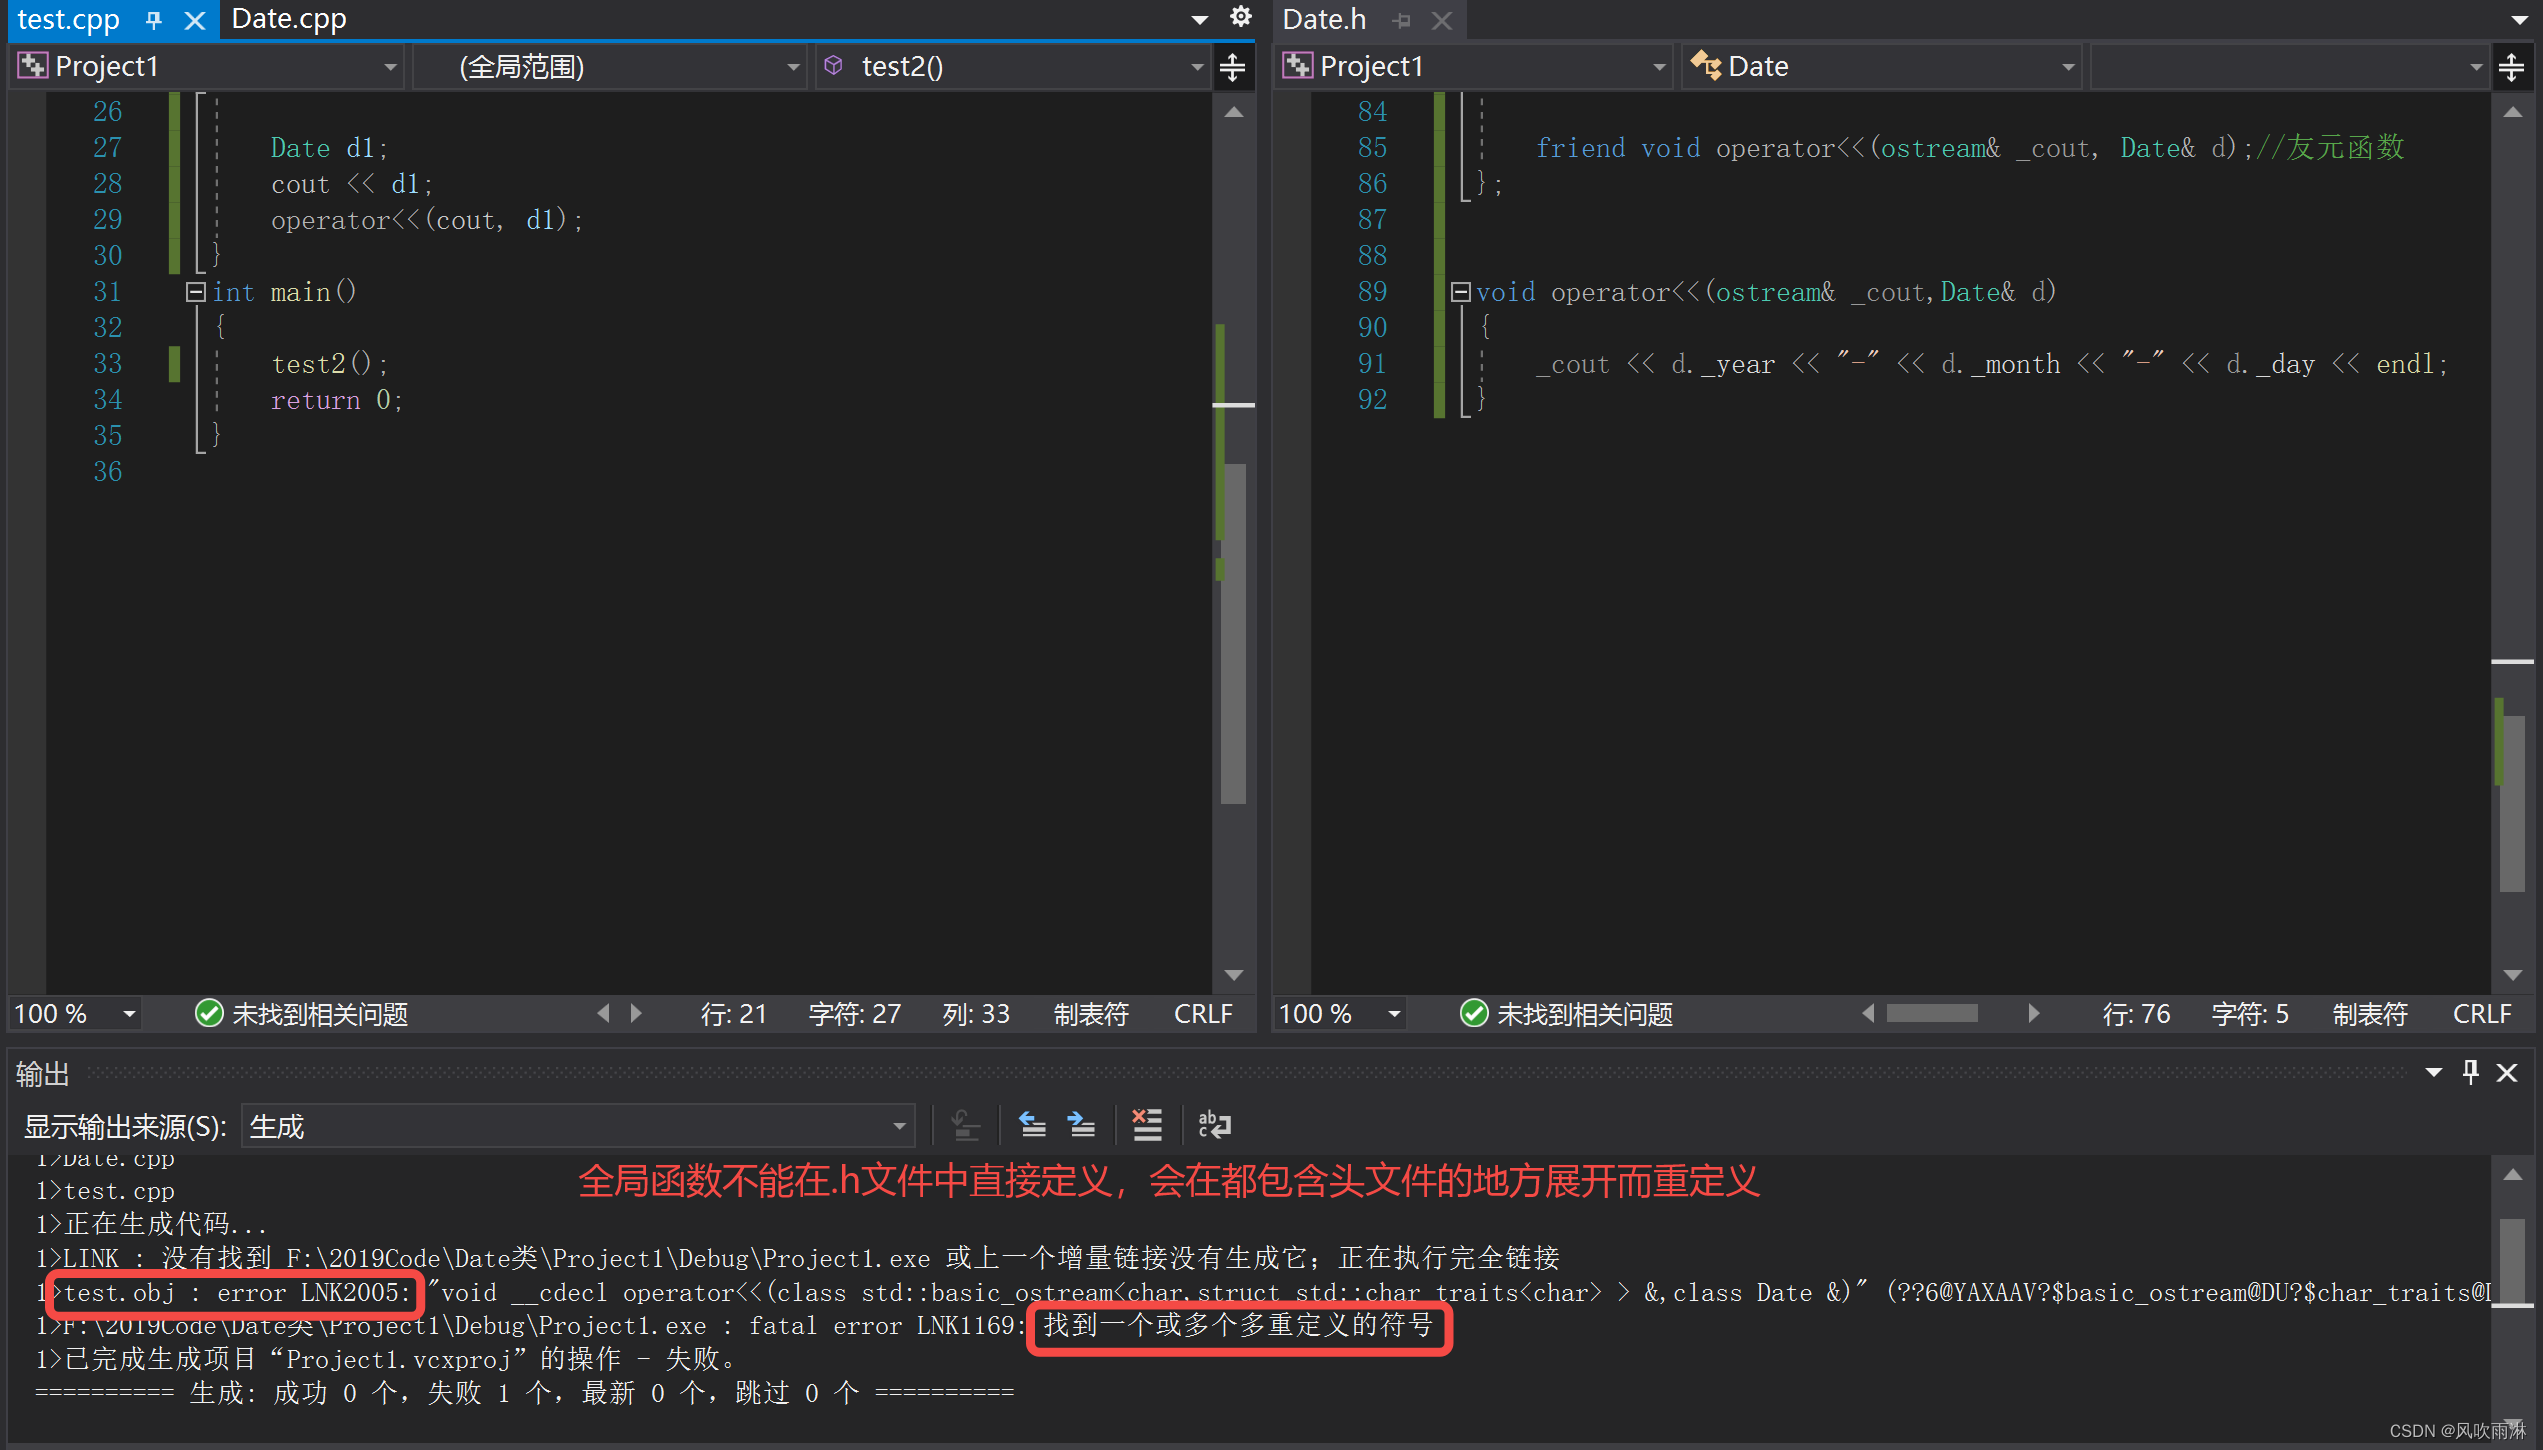Click the left editor horizontal scroll left arrow
Image resolution: width=2543 pixels, height=1450 pixels.
pos(603,1013)
